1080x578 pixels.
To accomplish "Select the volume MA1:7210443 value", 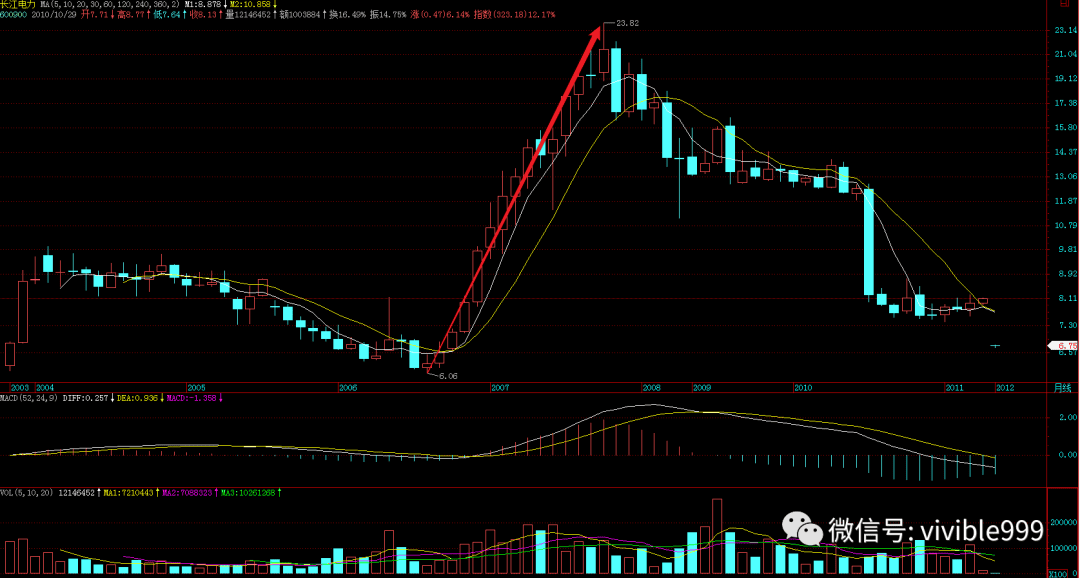I will click(x=128, y=493).
